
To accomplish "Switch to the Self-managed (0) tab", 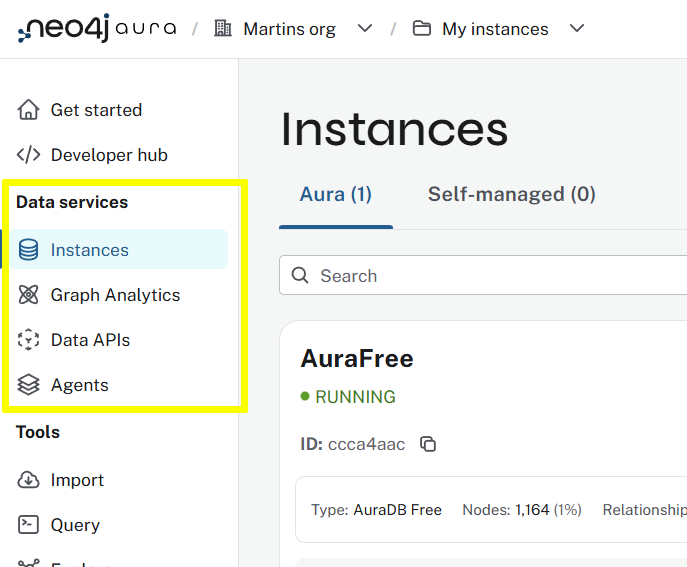I will [x=511, y=195].
